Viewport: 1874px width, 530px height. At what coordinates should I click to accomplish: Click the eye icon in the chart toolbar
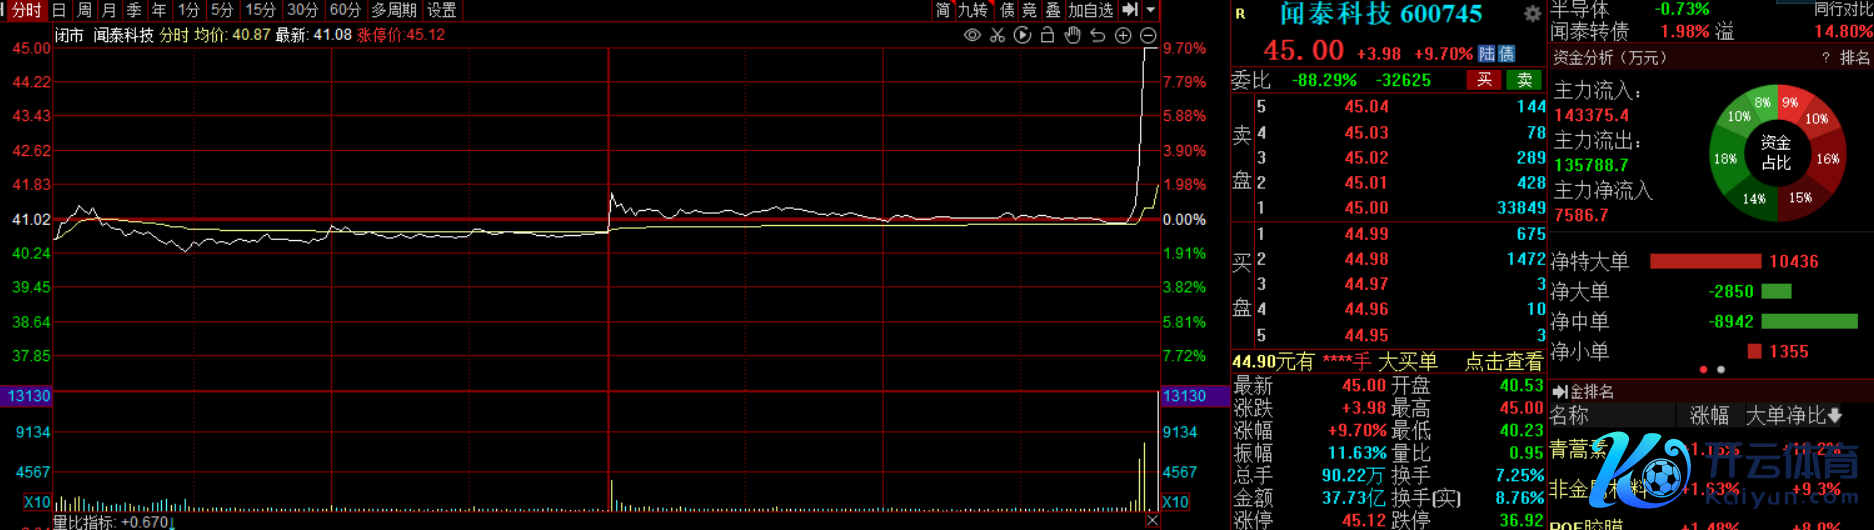coord(972,35)
